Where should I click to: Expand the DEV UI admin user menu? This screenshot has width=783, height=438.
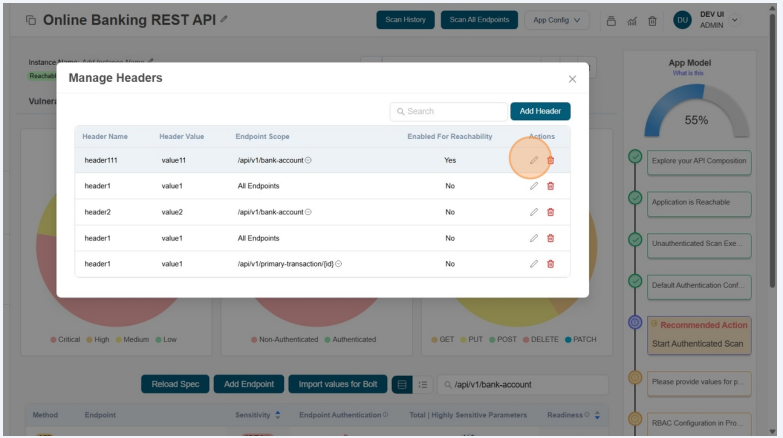736,20
